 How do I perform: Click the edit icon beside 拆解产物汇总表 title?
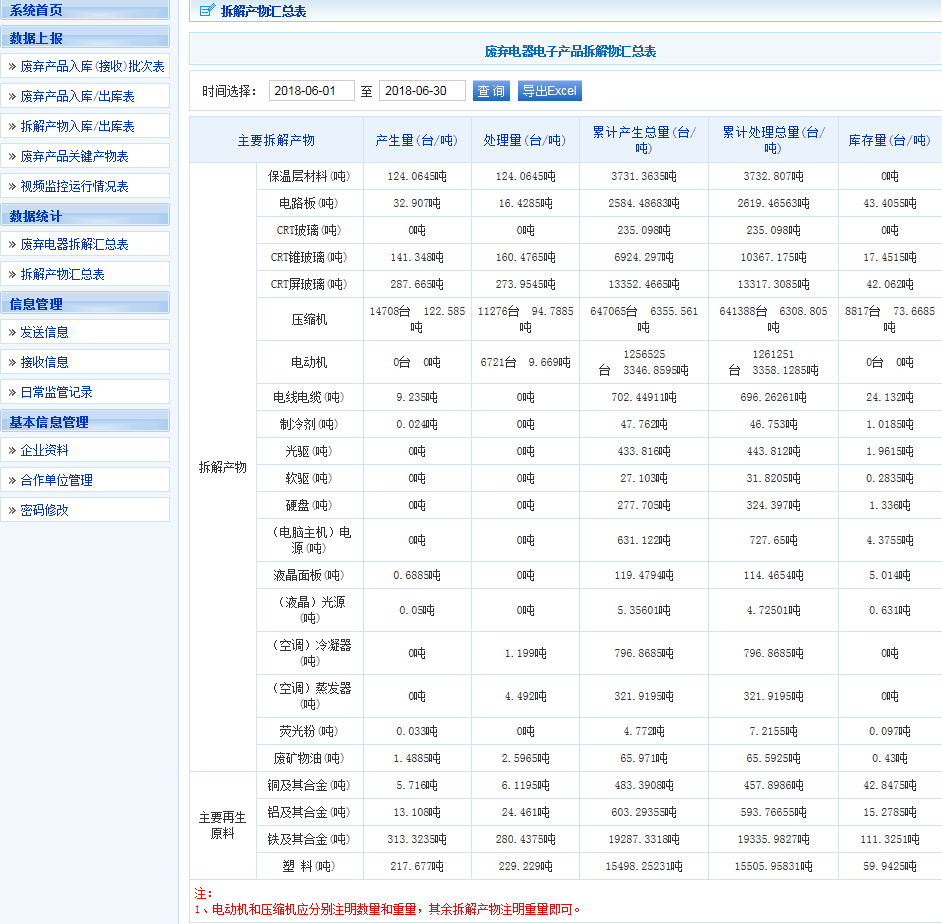click(x=206, y=11)
